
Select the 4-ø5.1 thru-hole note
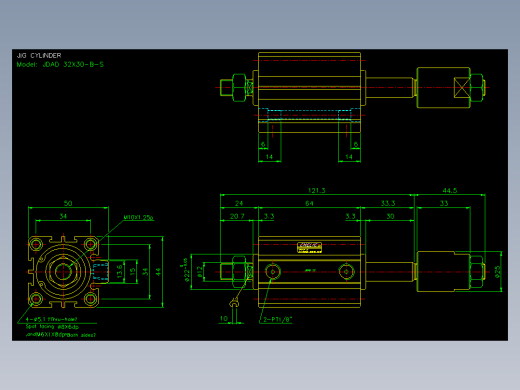(x=52, y=319)
